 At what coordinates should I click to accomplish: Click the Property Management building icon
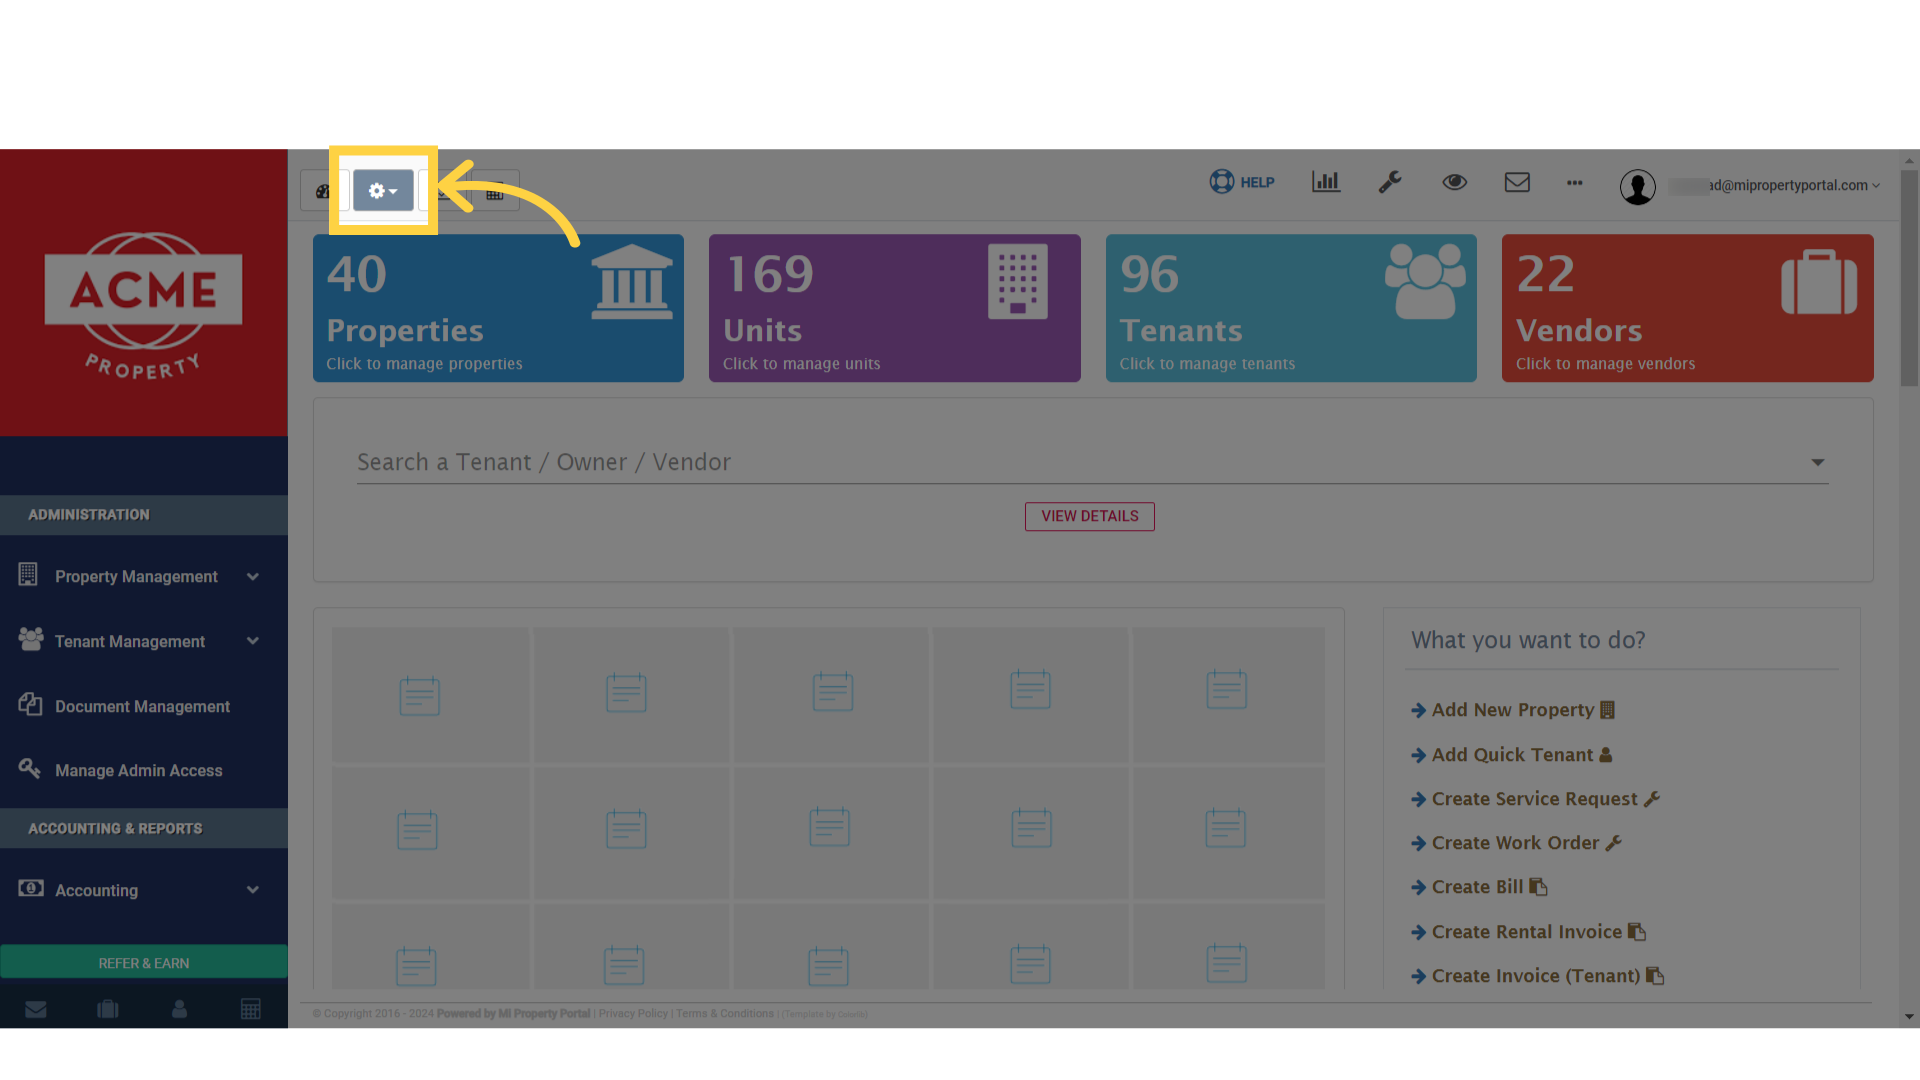(x=28, y=574)
